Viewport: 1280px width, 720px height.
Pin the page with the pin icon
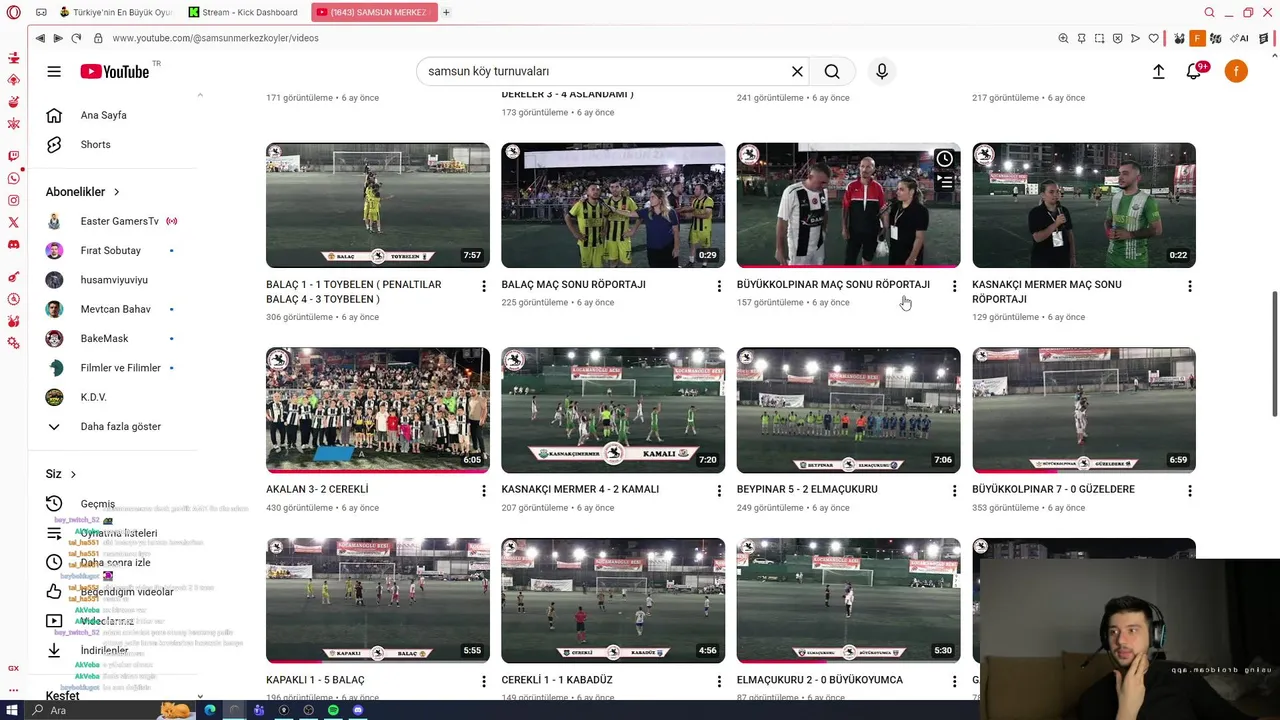(x=1081, y=38)
